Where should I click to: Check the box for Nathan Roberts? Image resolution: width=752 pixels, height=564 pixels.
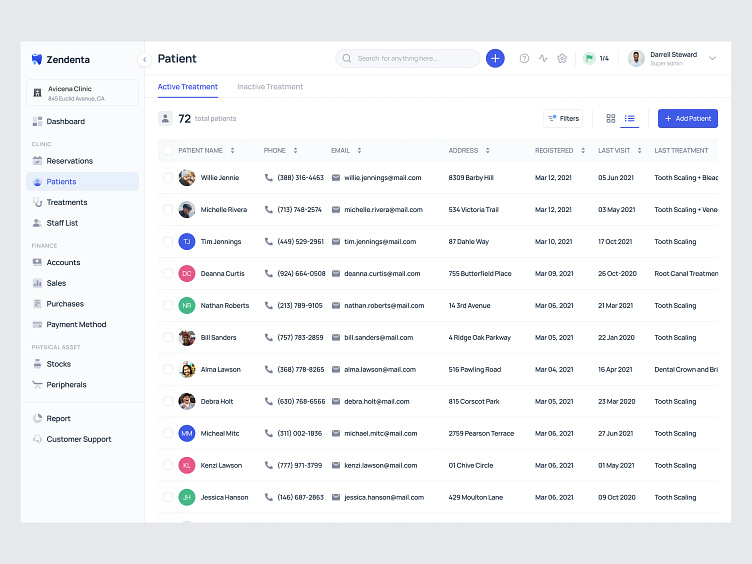[168, 306]
